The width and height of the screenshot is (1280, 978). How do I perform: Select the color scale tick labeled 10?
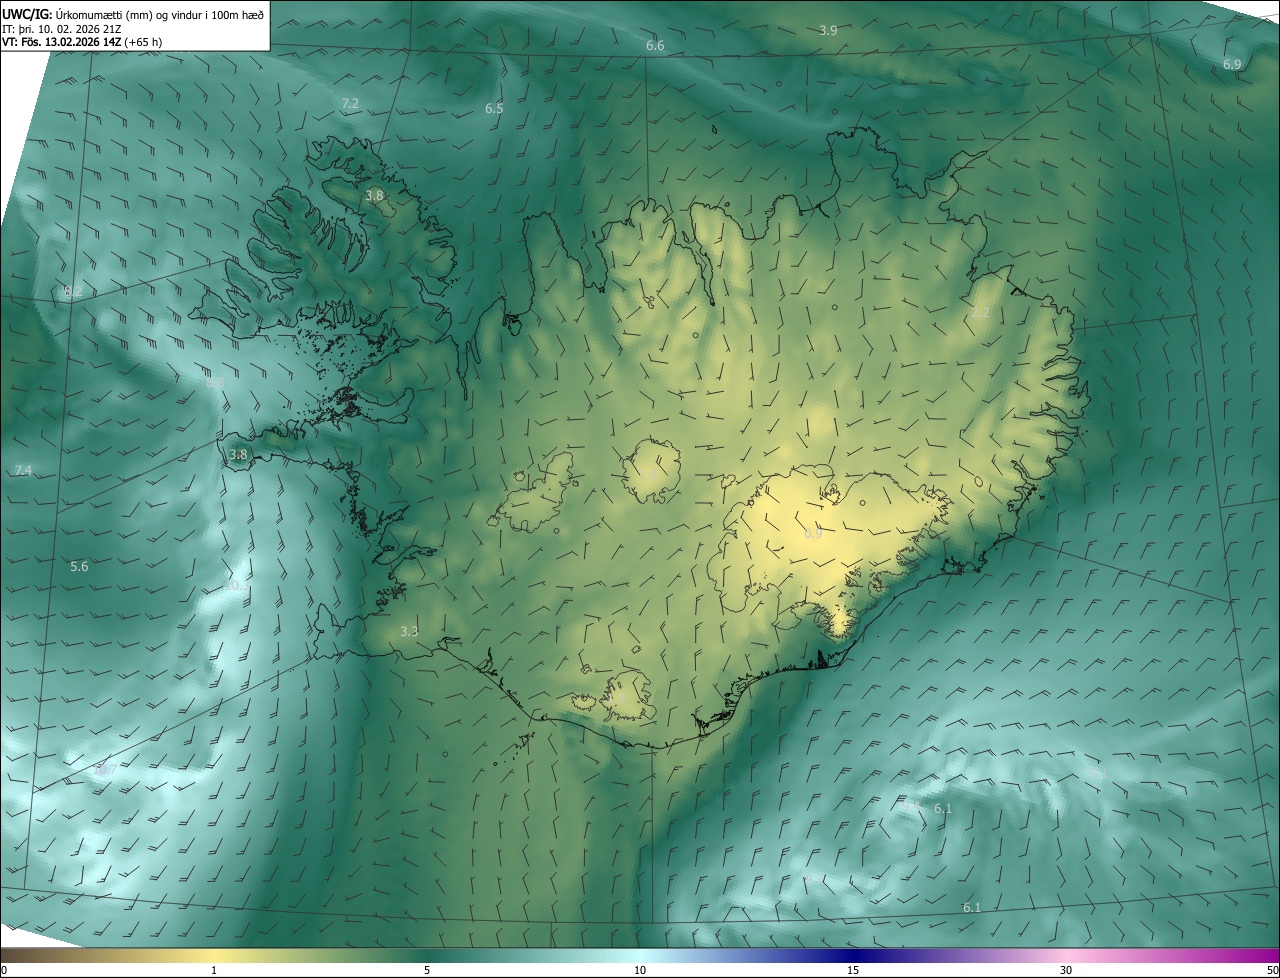640,970
